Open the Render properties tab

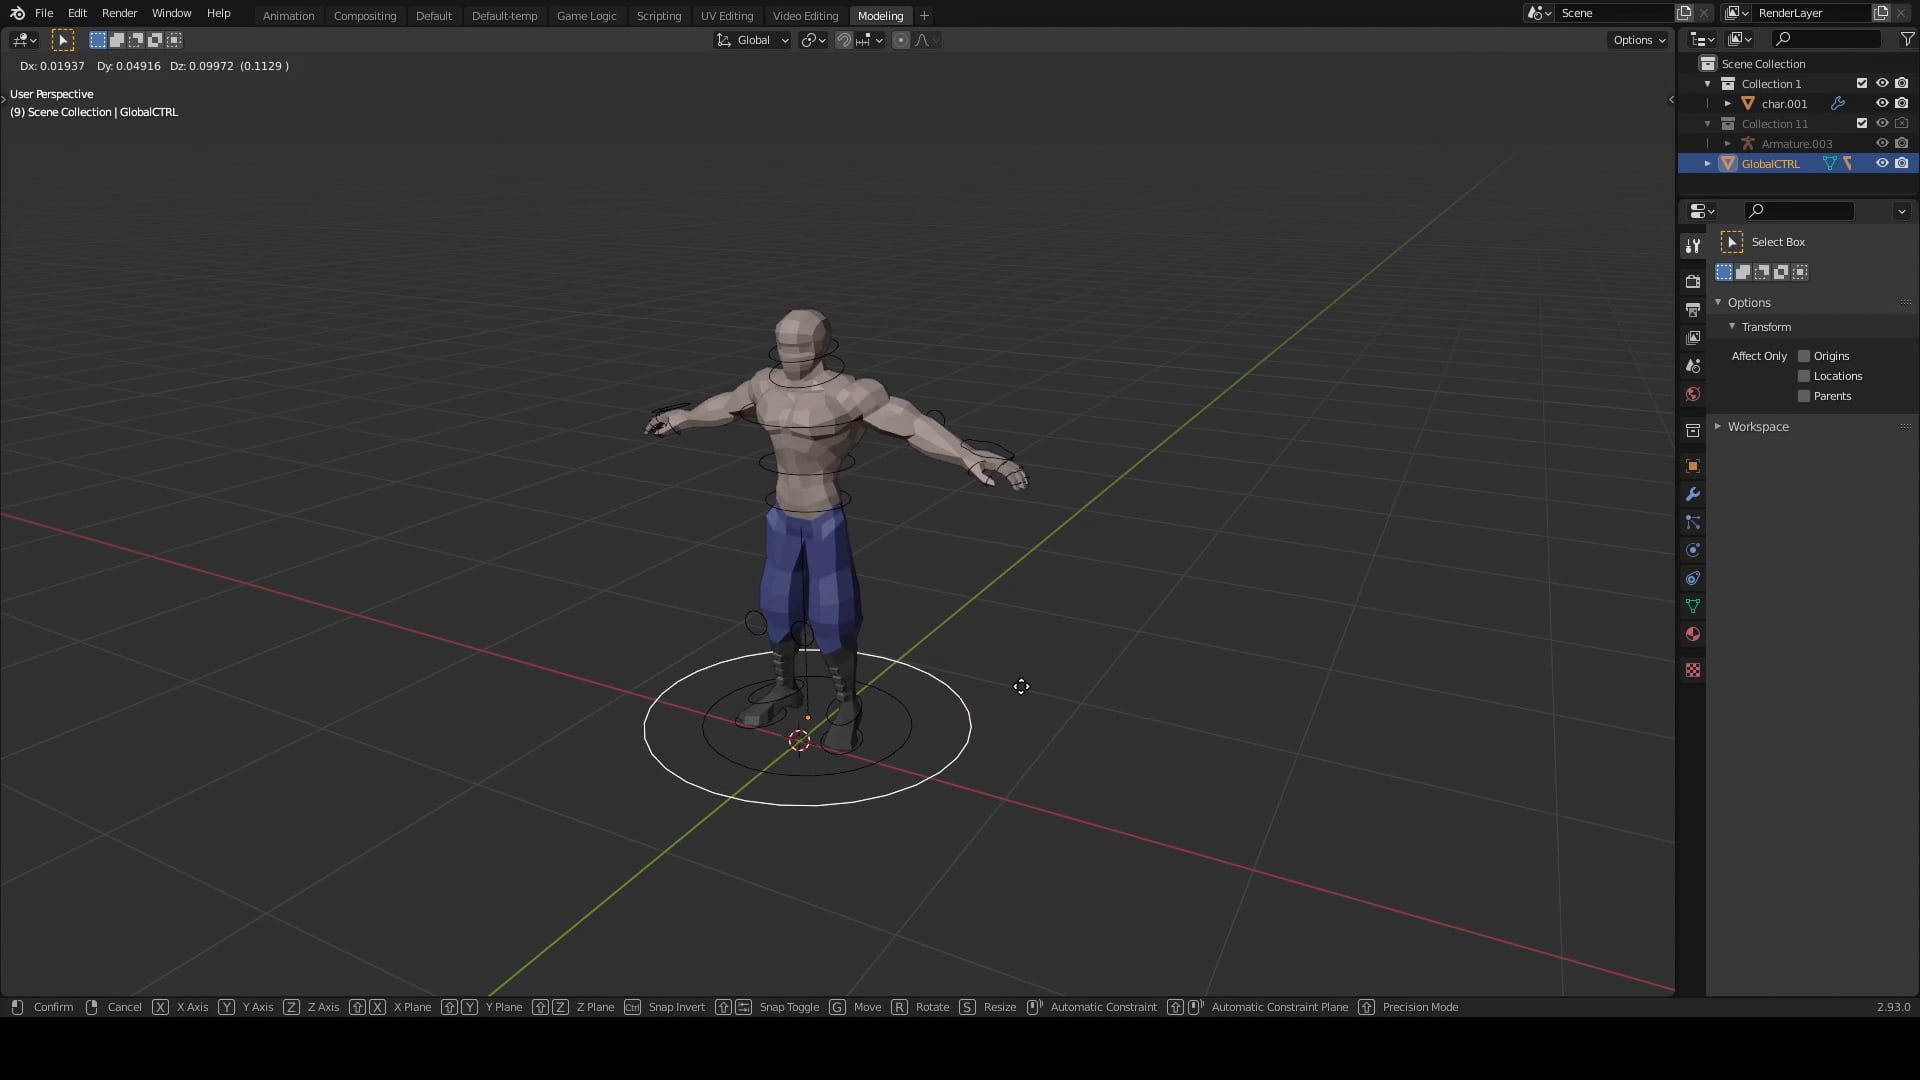(x=1692, y=282)
